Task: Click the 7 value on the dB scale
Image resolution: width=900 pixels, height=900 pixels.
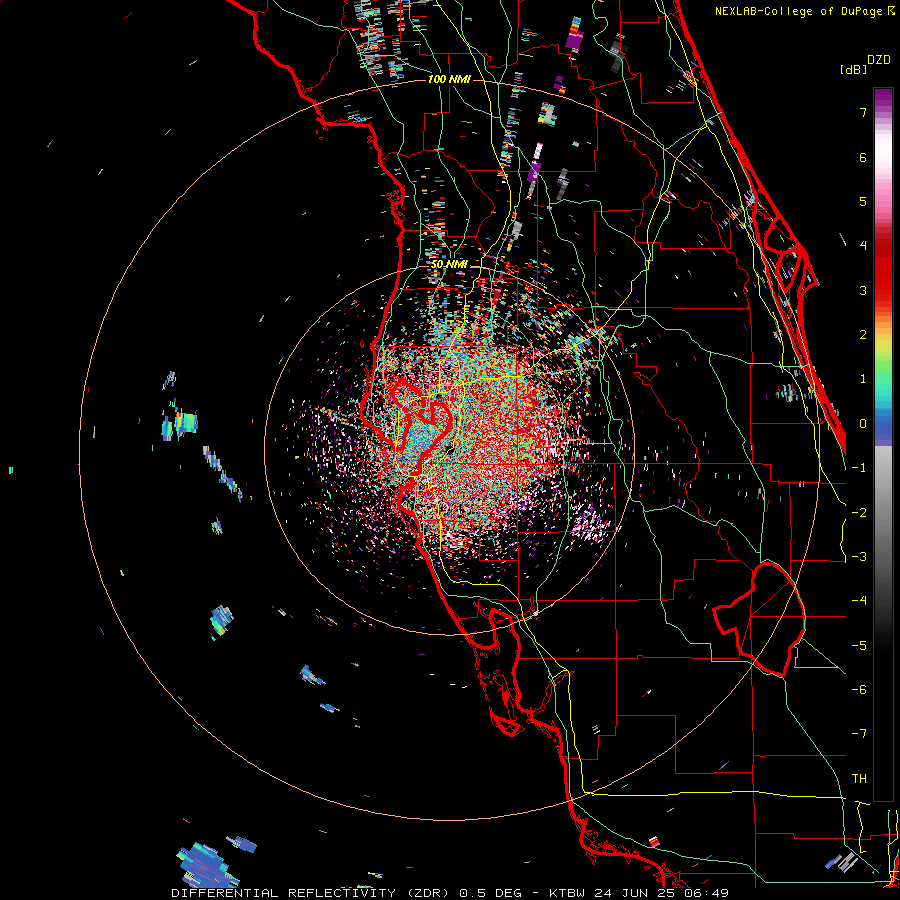Action: pos(863,112)
